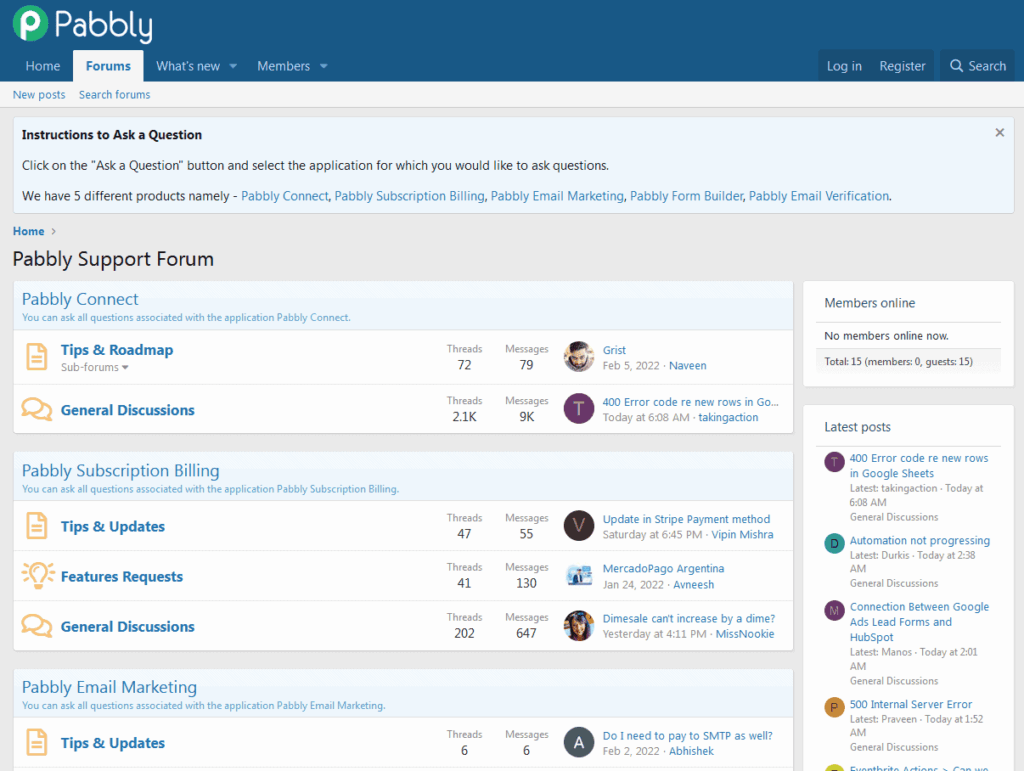1024x771 pixels.
Task: Click the purple T avatar in Latest posts
Action: [834, 462]
